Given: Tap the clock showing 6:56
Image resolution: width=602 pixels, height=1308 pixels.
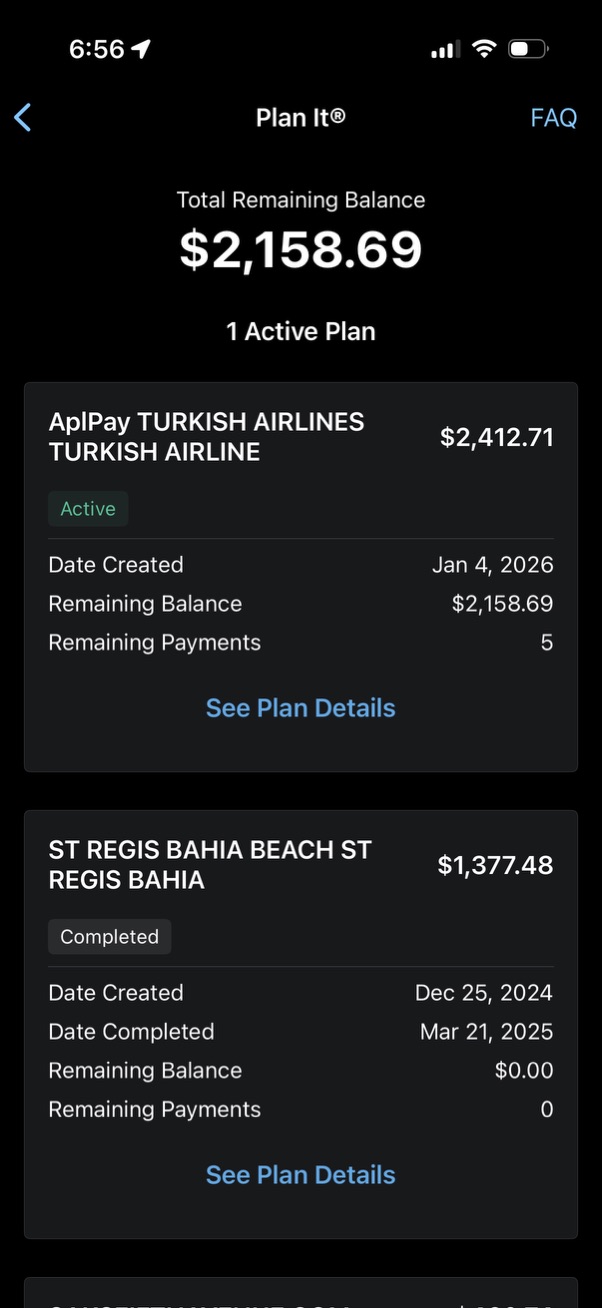Looking at the screenshot, I should pyautogui.click(x=97, y=48).
